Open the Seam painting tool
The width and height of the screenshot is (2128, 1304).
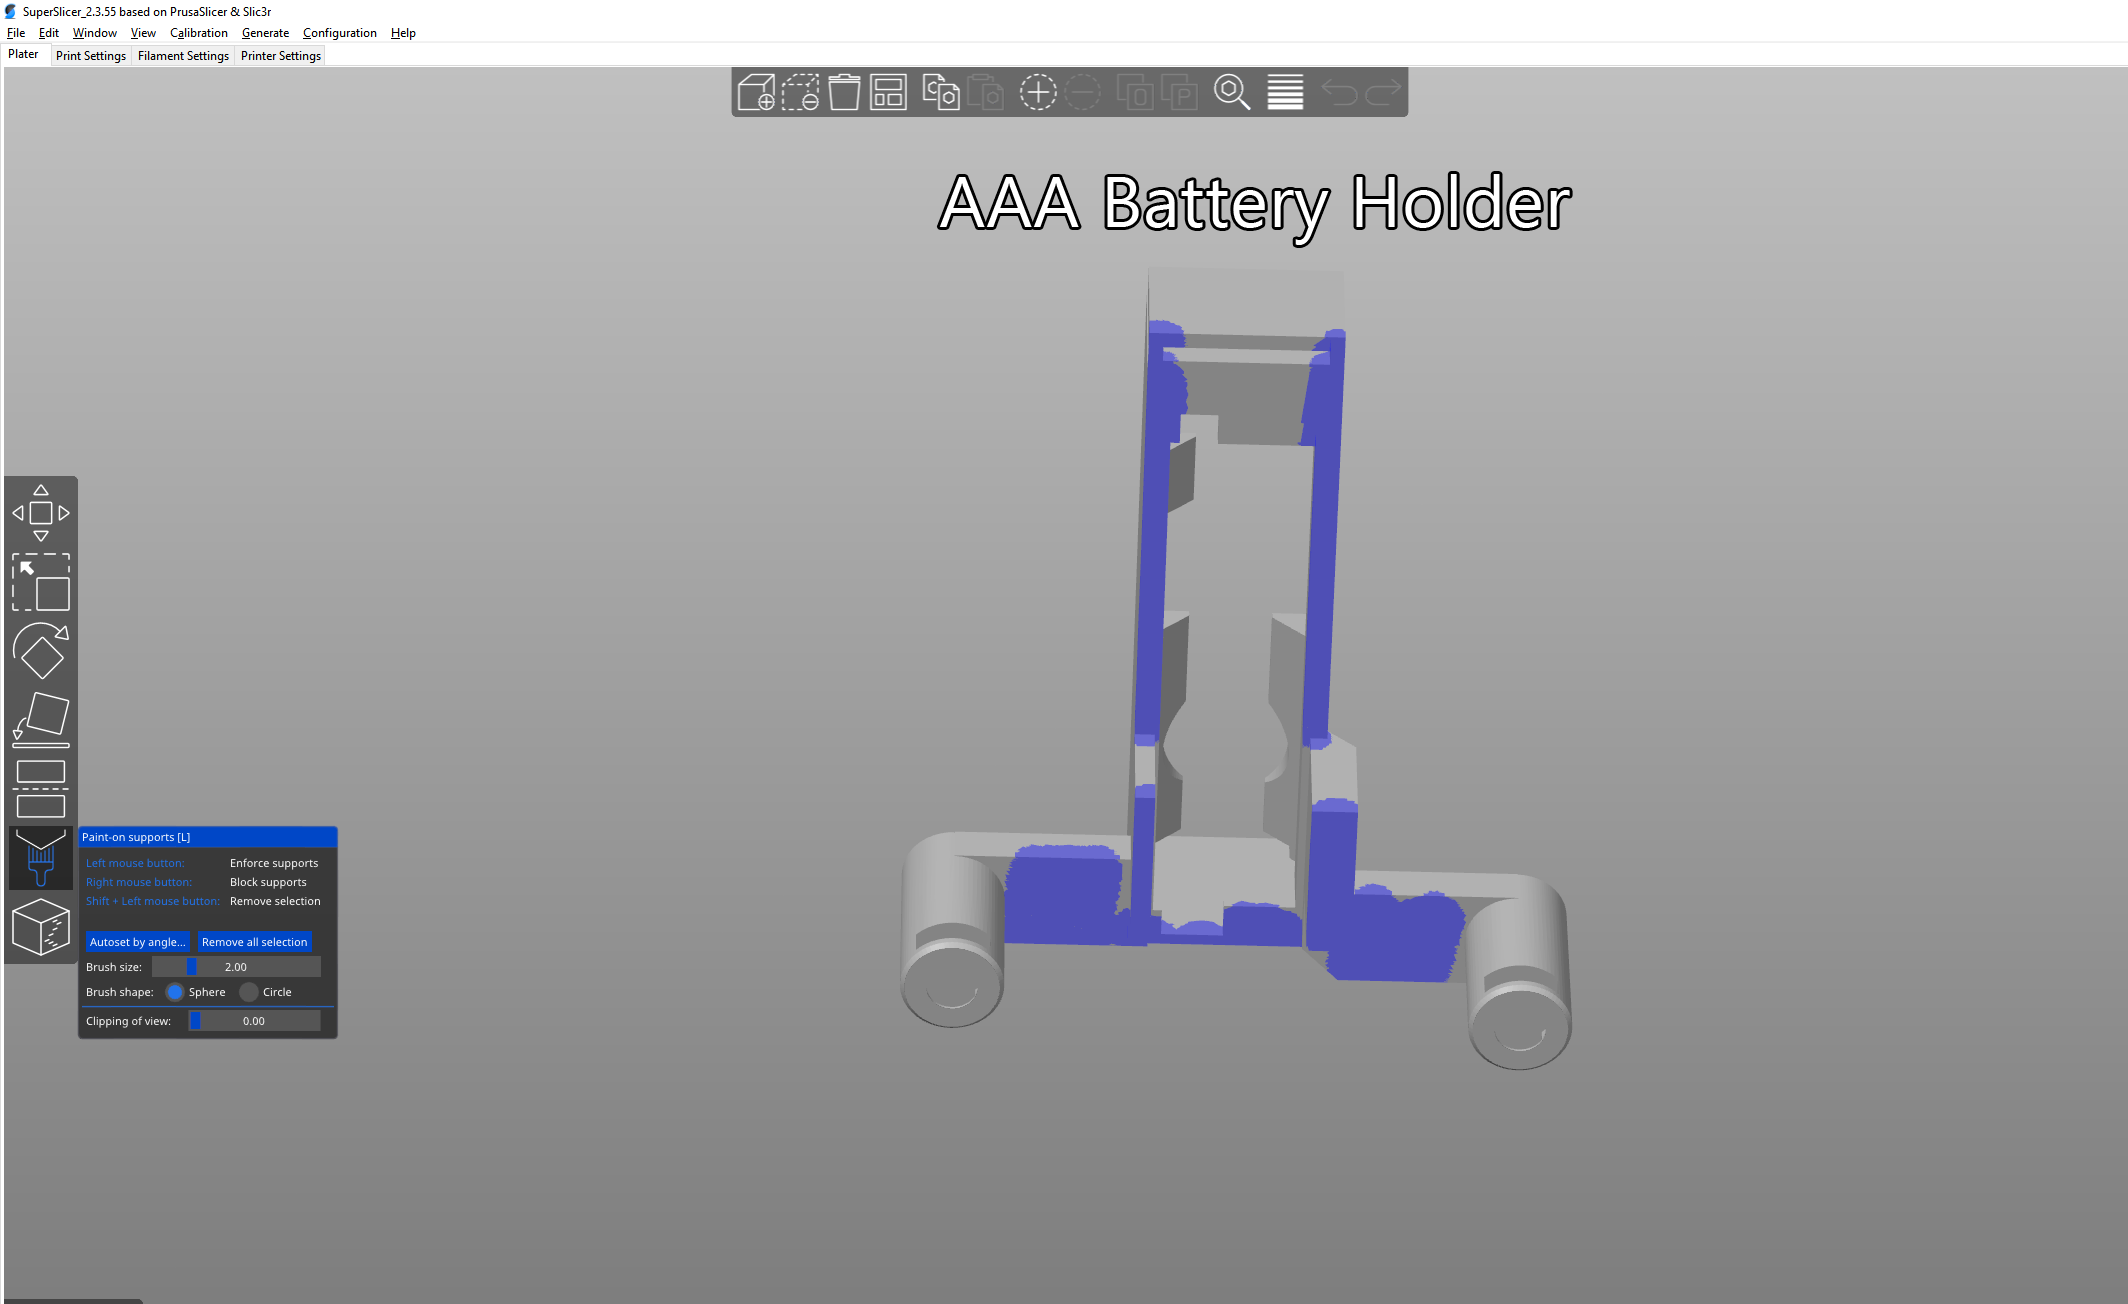point(40,927)
